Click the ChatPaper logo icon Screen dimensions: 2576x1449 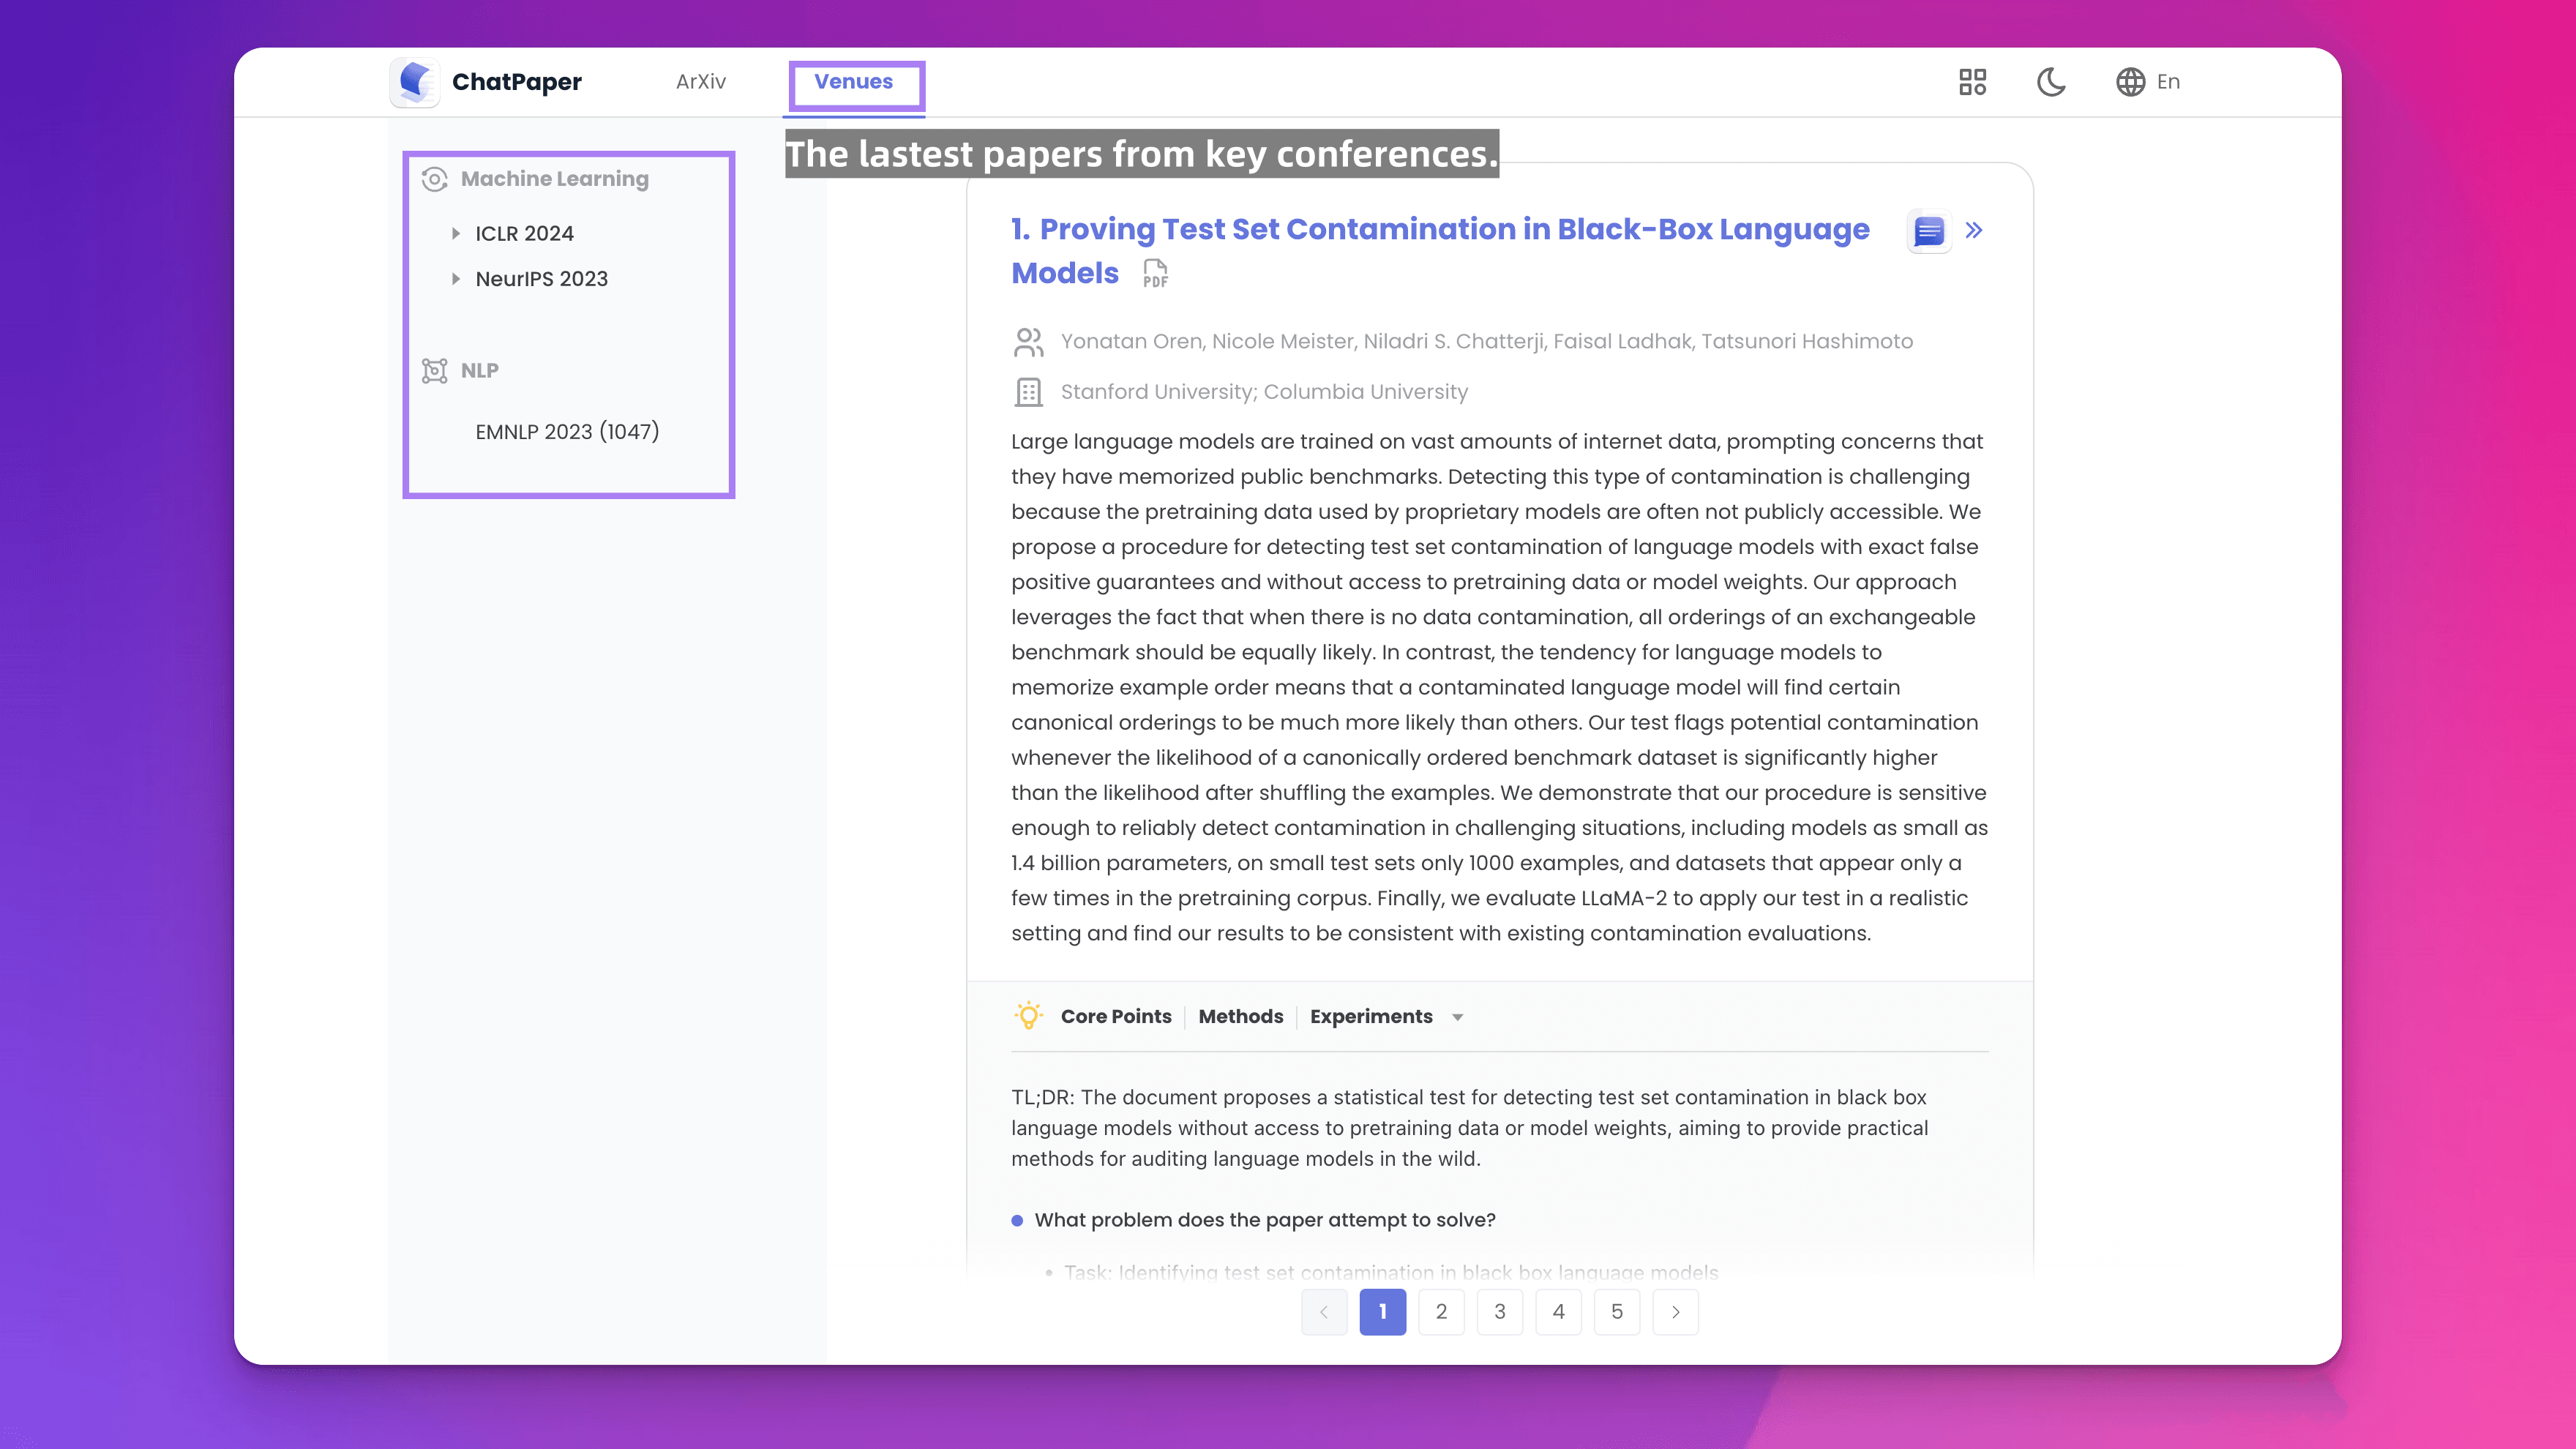[415, 81]
